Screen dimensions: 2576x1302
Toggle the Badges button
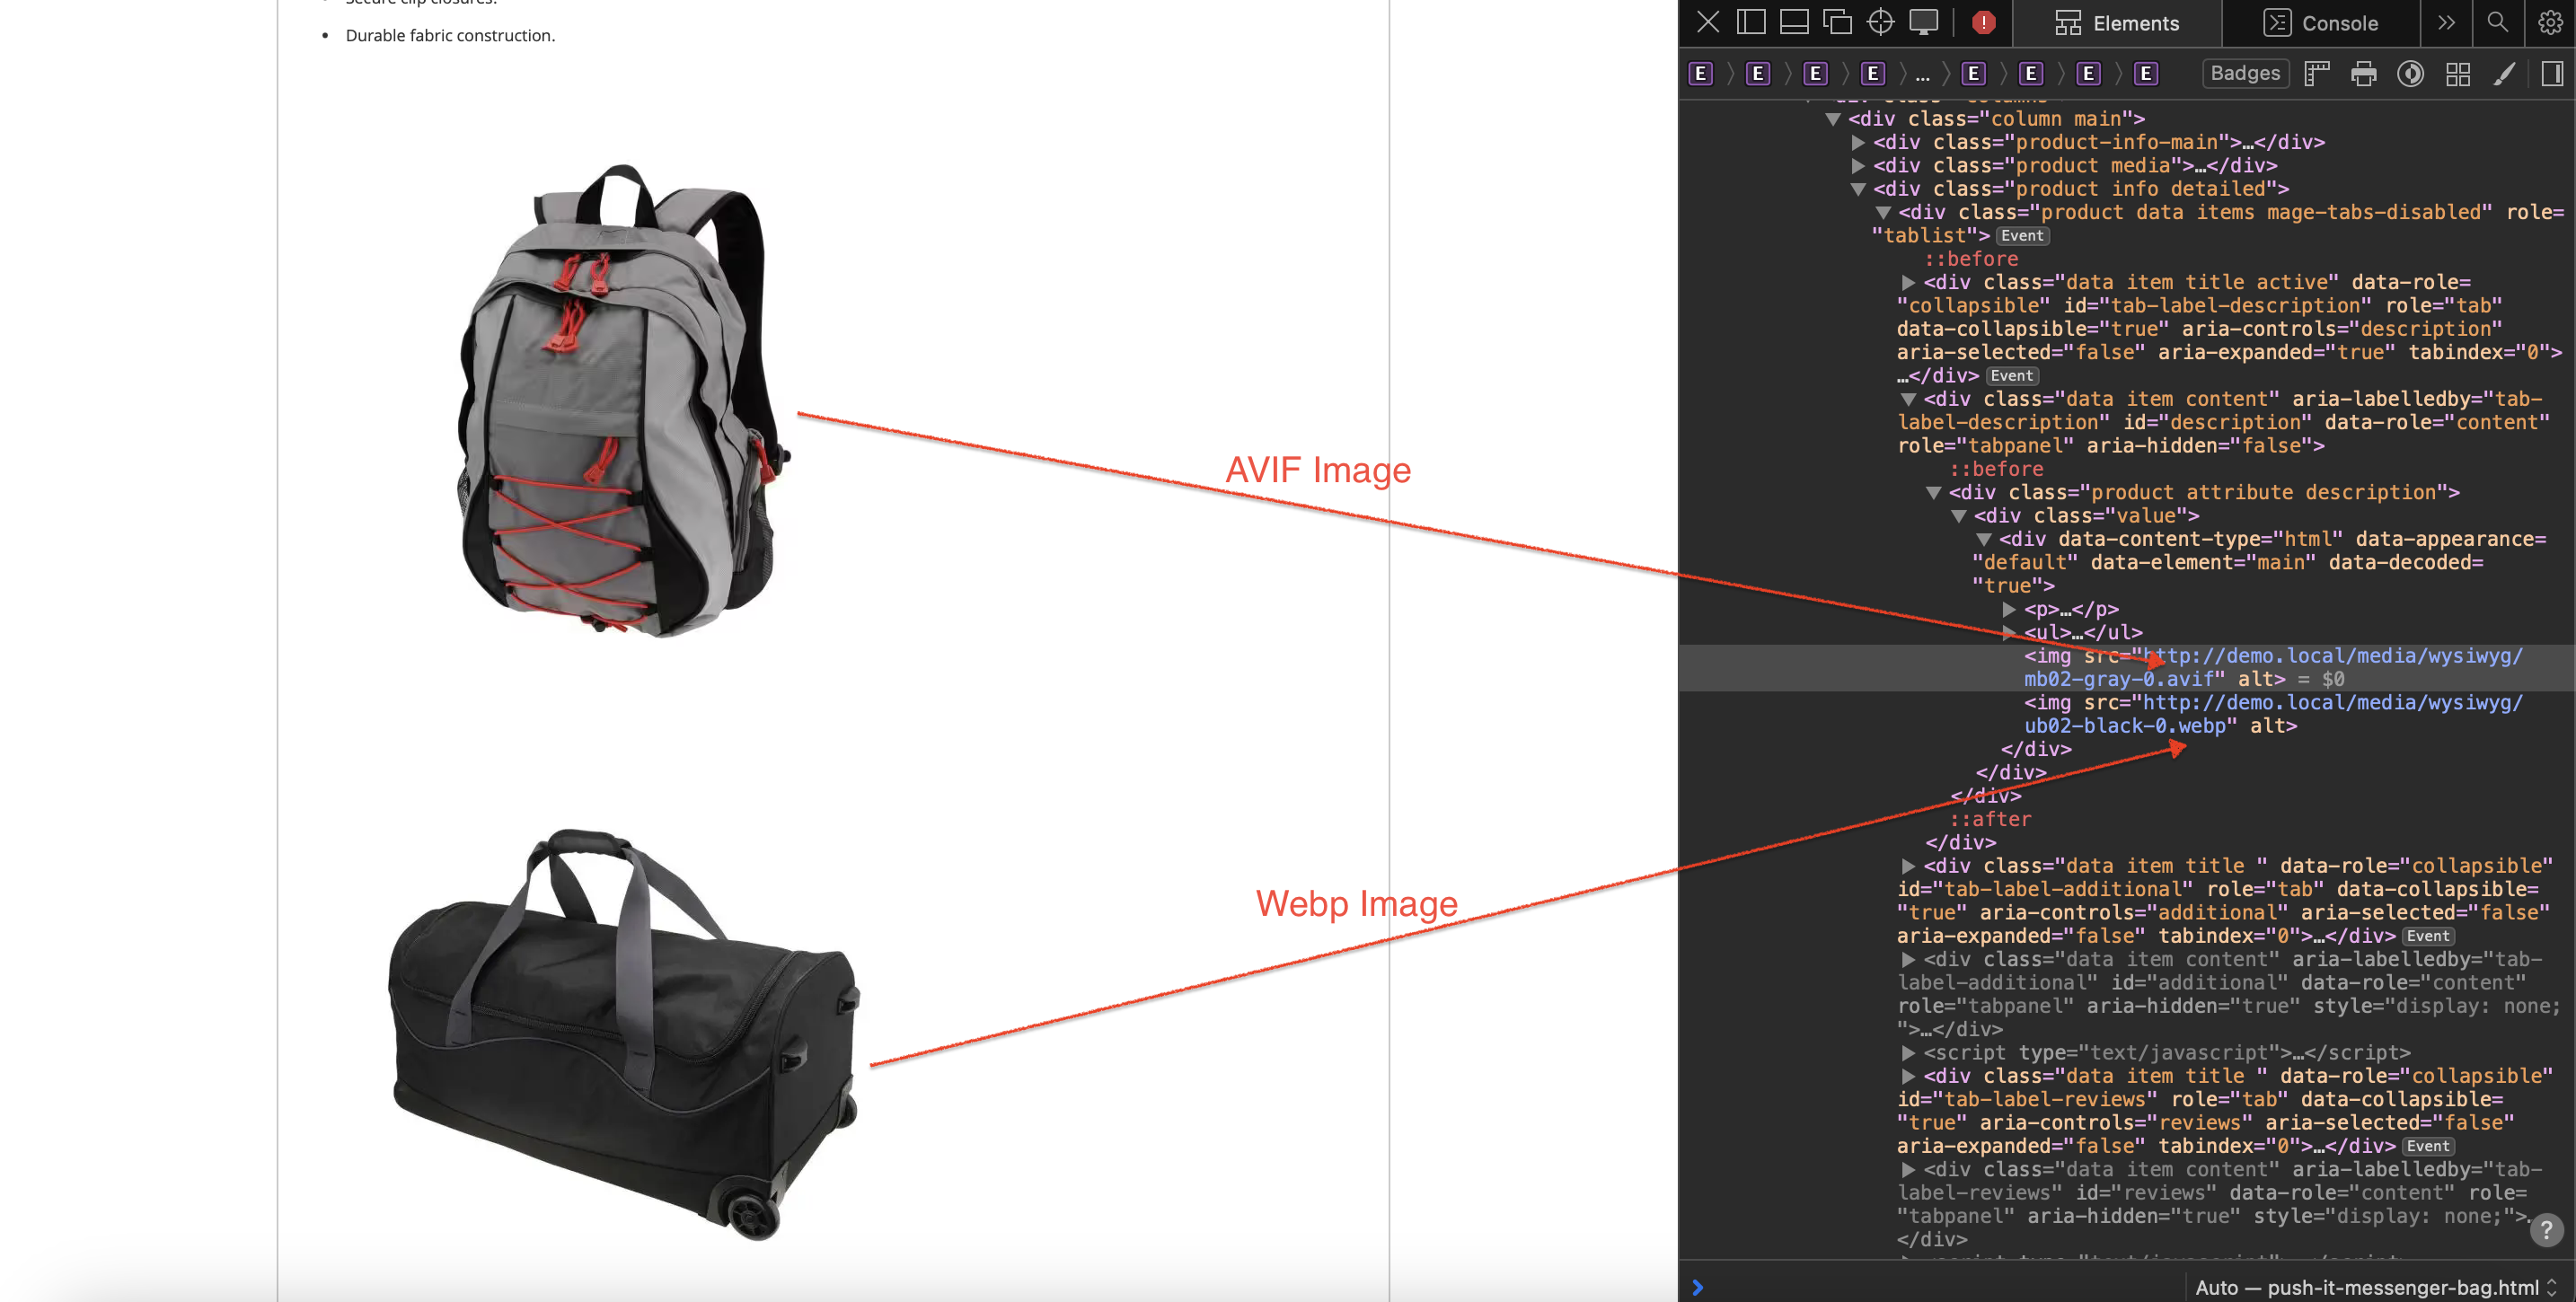2245,73
